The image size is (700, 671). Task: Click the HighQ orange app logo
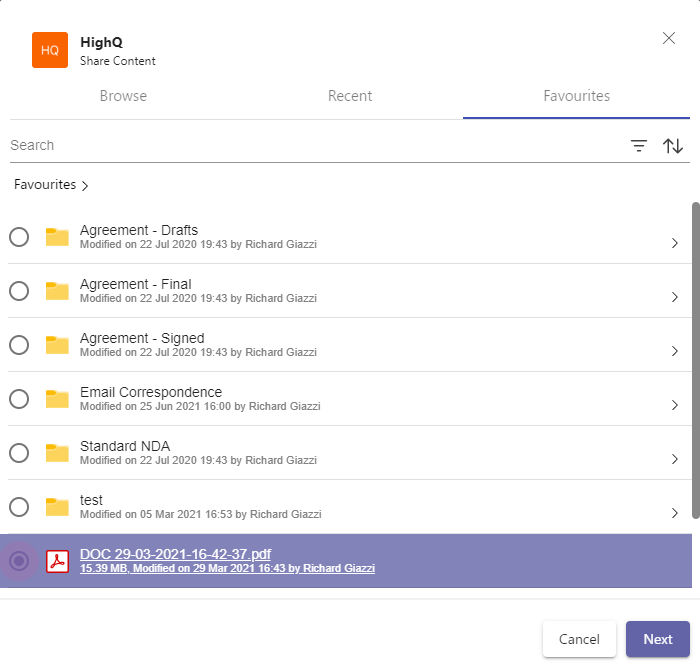[x=50, y=50]
